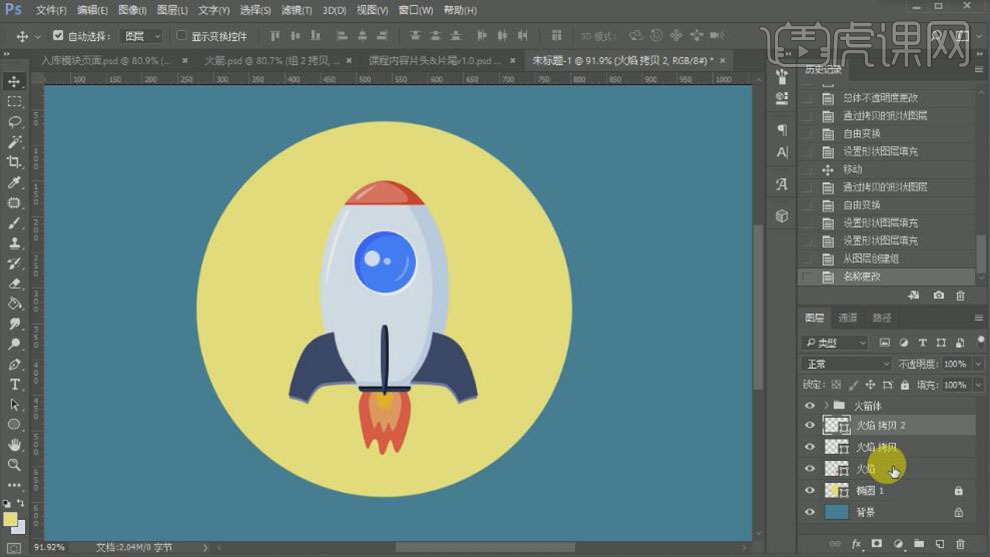Create a new snapshot with the History camera icon
This screenshot has width=990, height=557.
coord(938,295)
